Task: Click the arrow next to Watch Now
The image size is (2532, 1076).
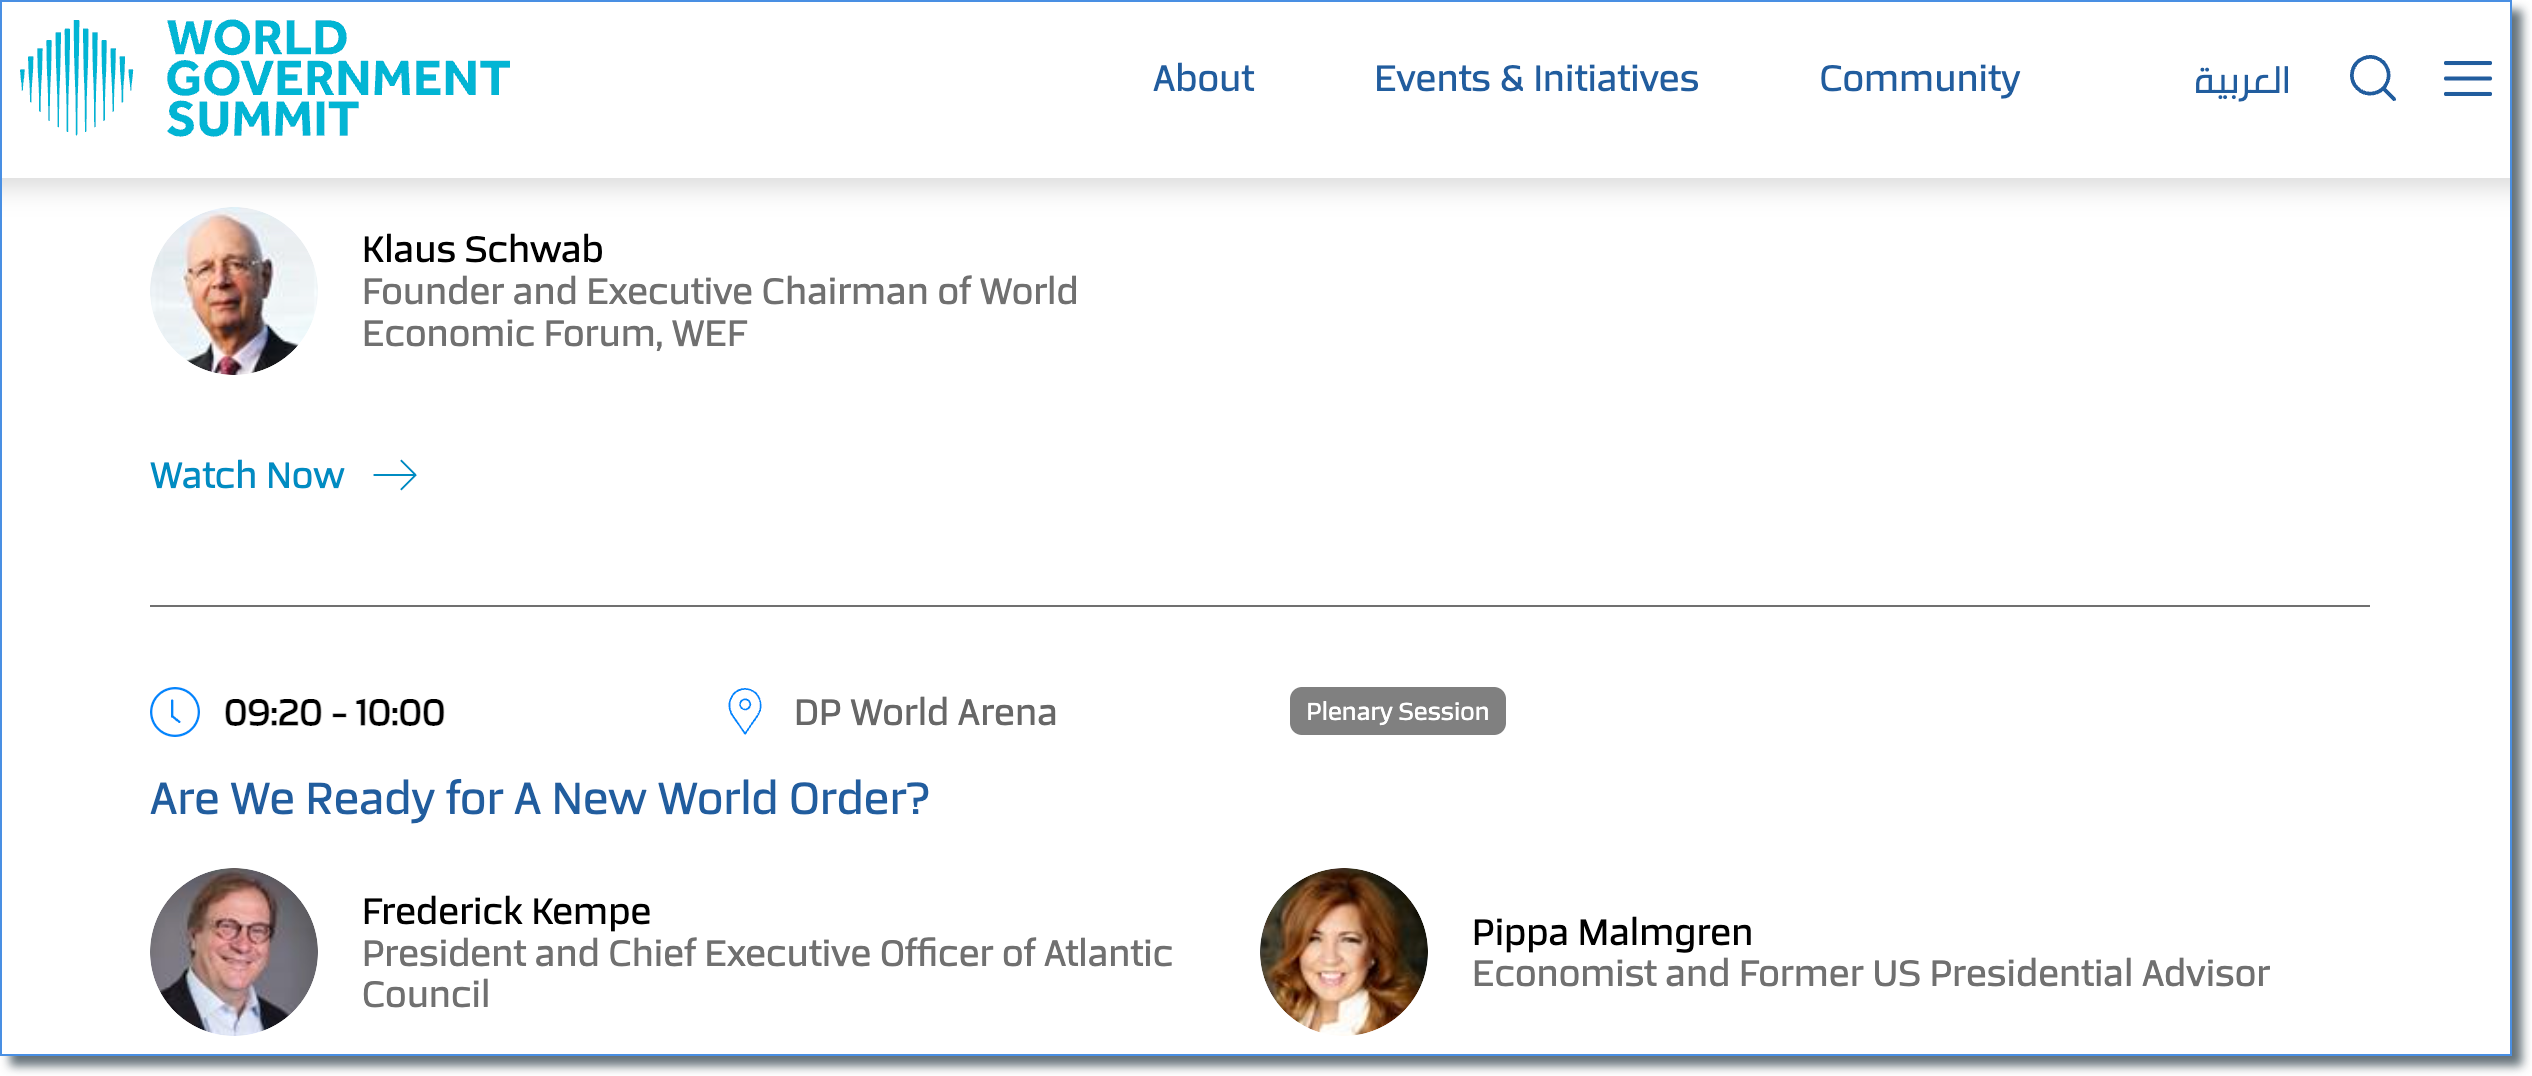Action: point(395,475)
